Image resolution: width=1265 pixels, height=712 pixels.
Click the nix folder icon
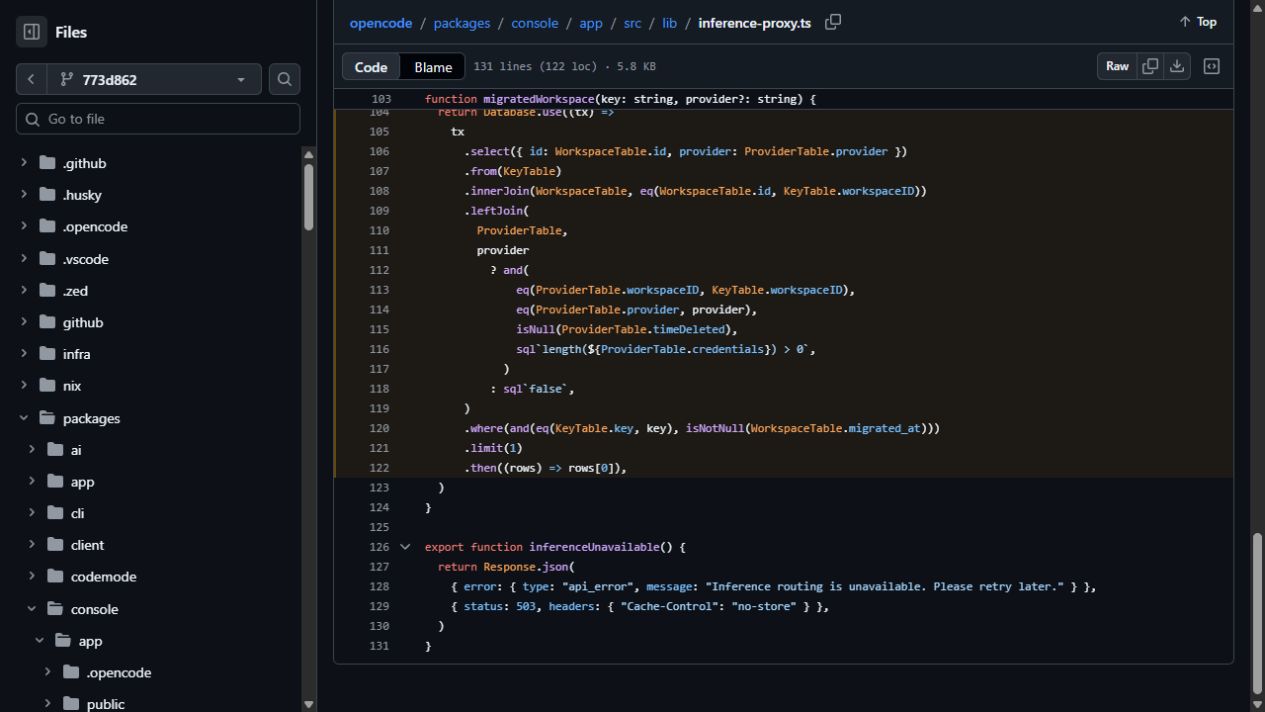[x=47, y=386]
